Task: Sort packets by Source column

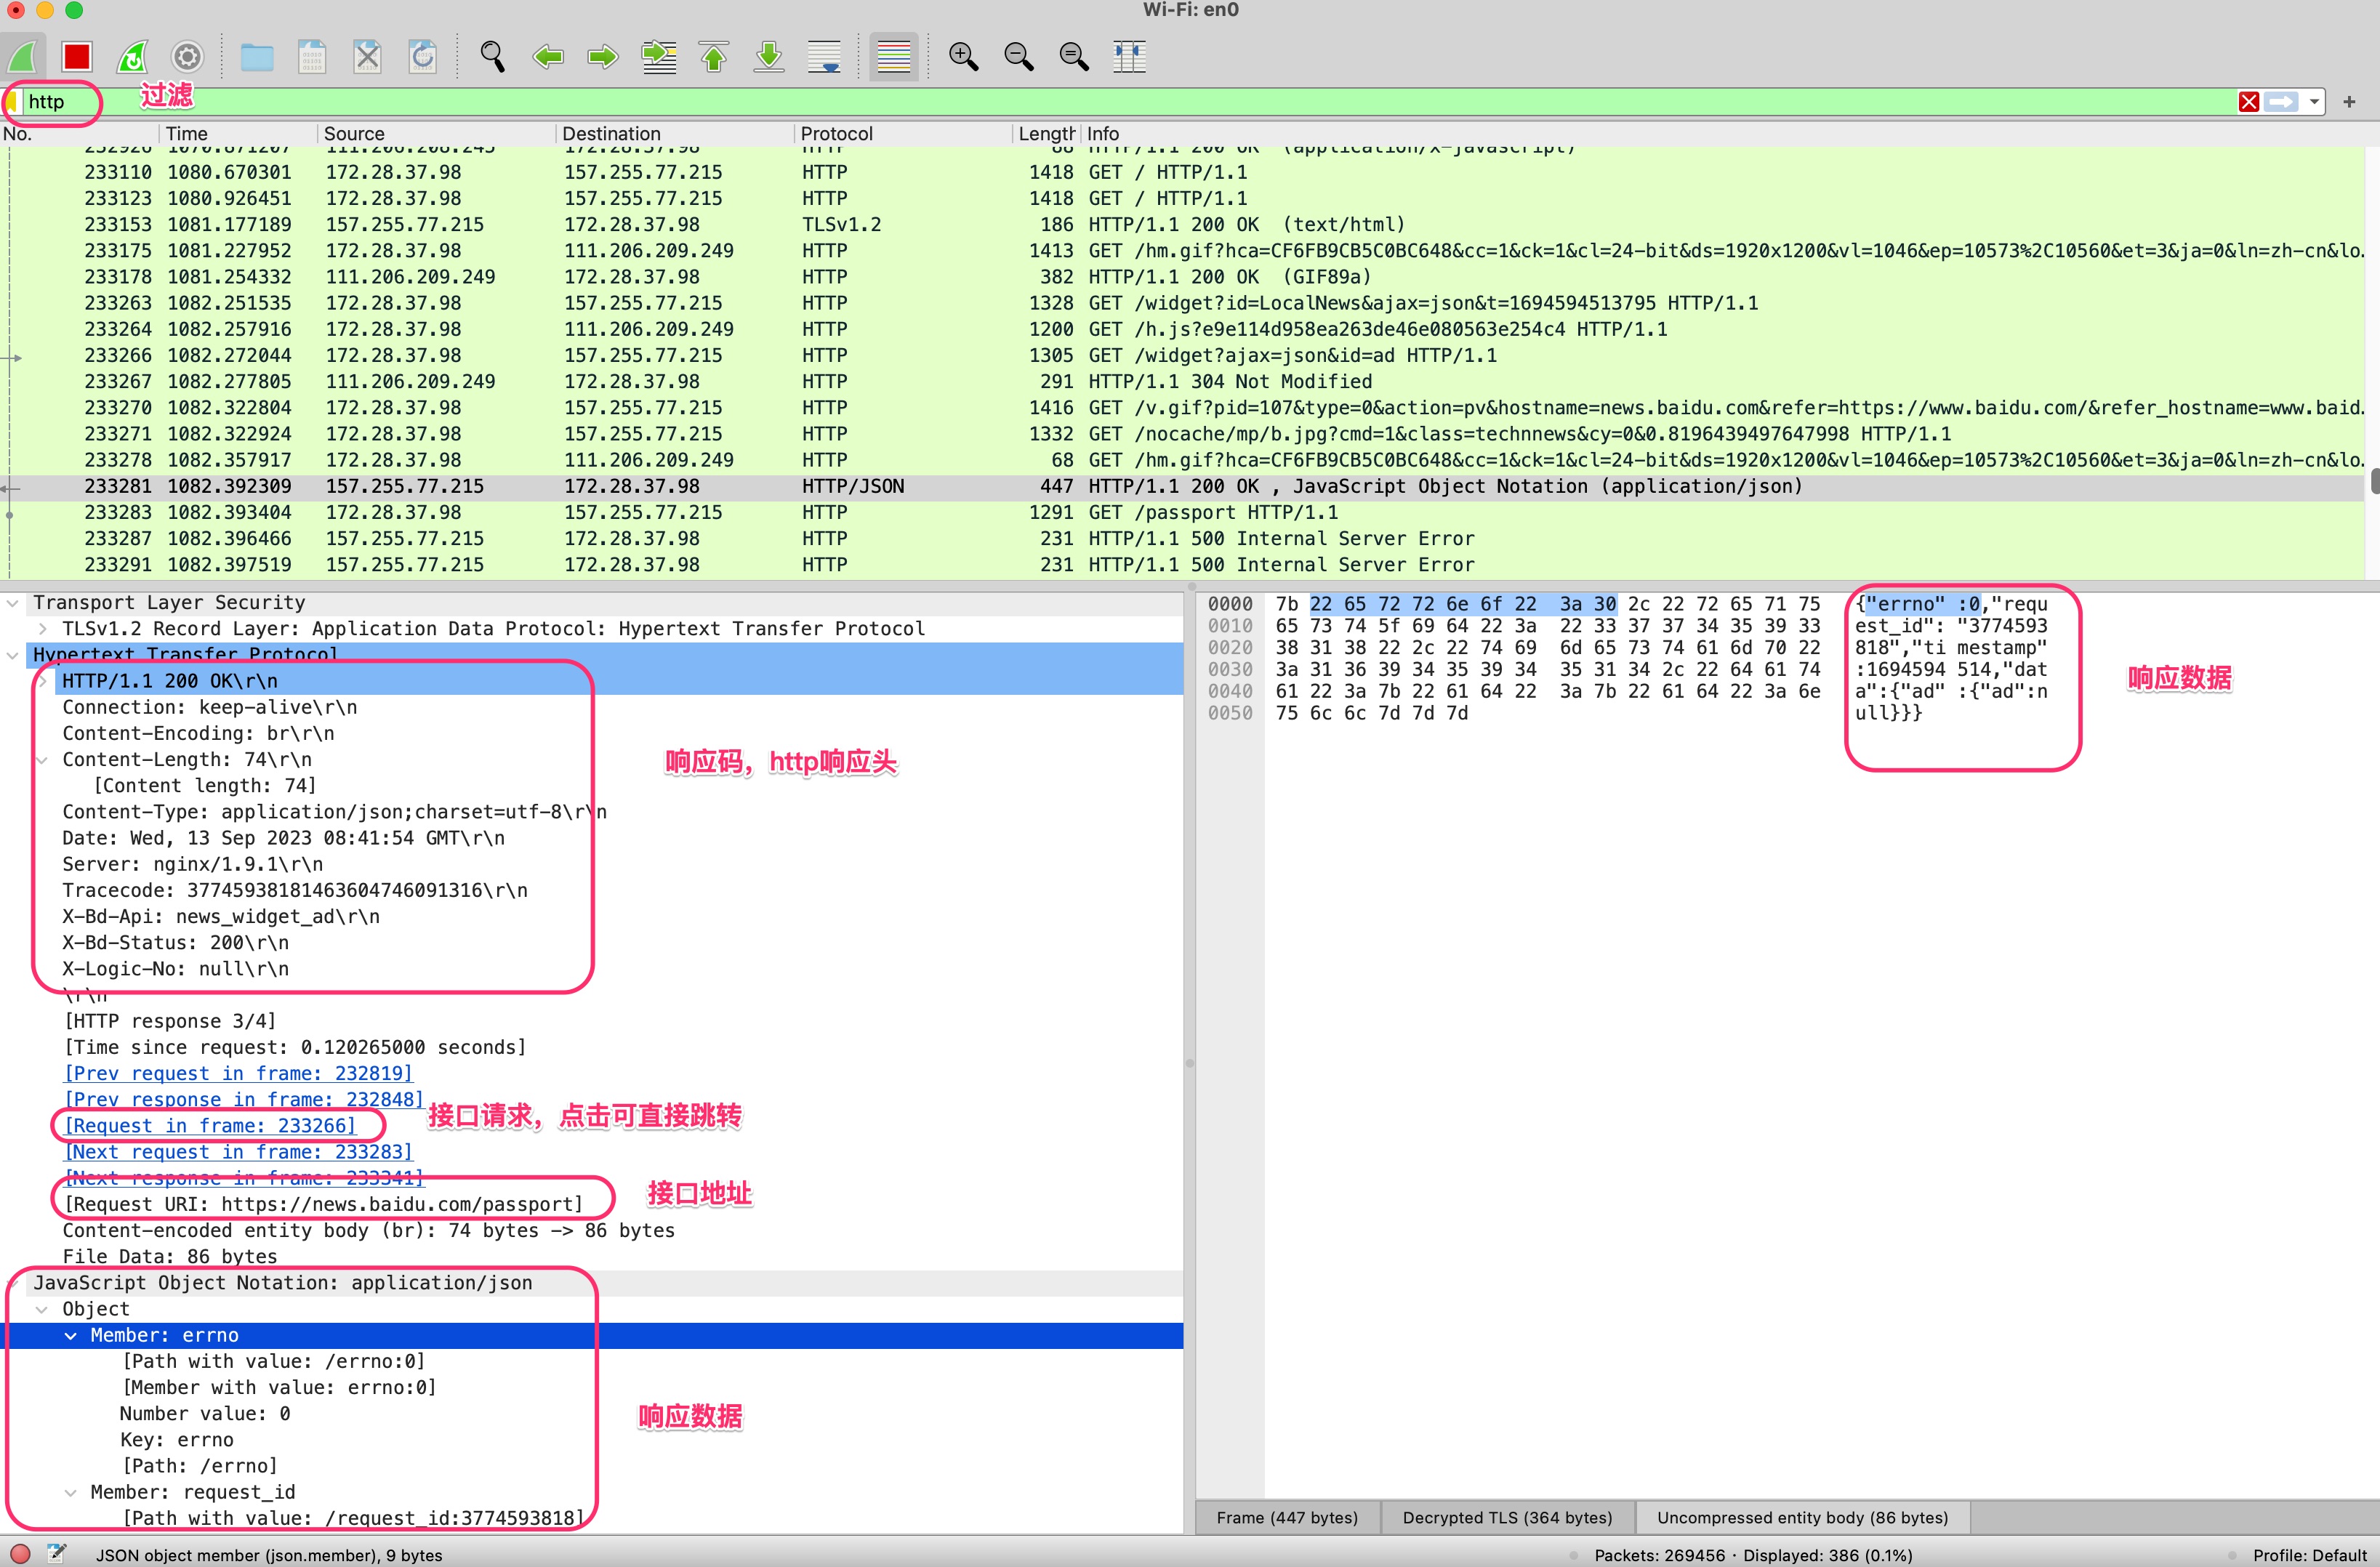Action: tap(436, 133)
